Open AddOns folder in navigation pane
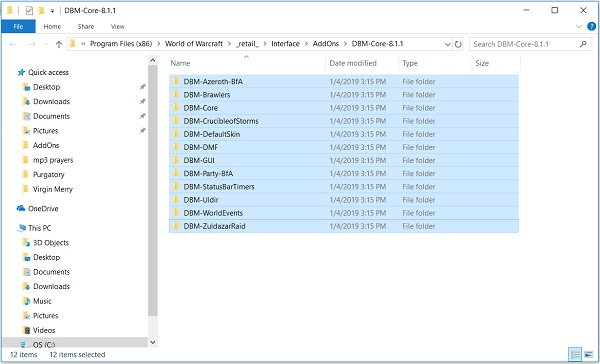Viewport: 600px width, 364px height. point(46,145)
